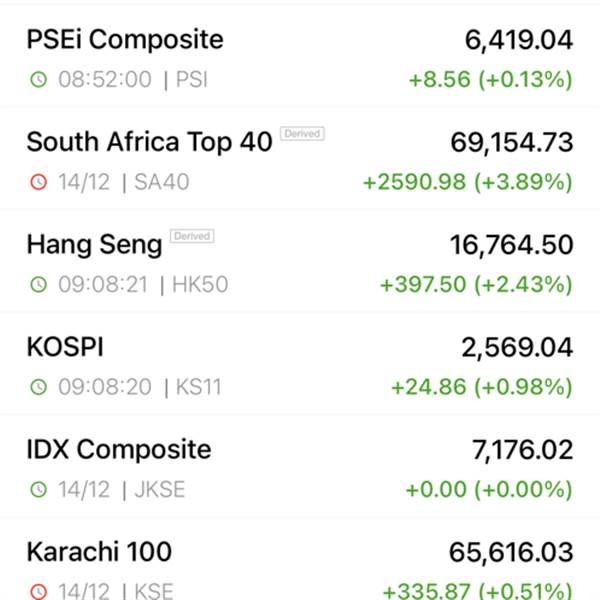Image resolution: width=600 pixels, height=600 pixels.
Task: Click the South Africa Top 40 change +2590.98 (+3.89%)
Action: tap(468, 182)
